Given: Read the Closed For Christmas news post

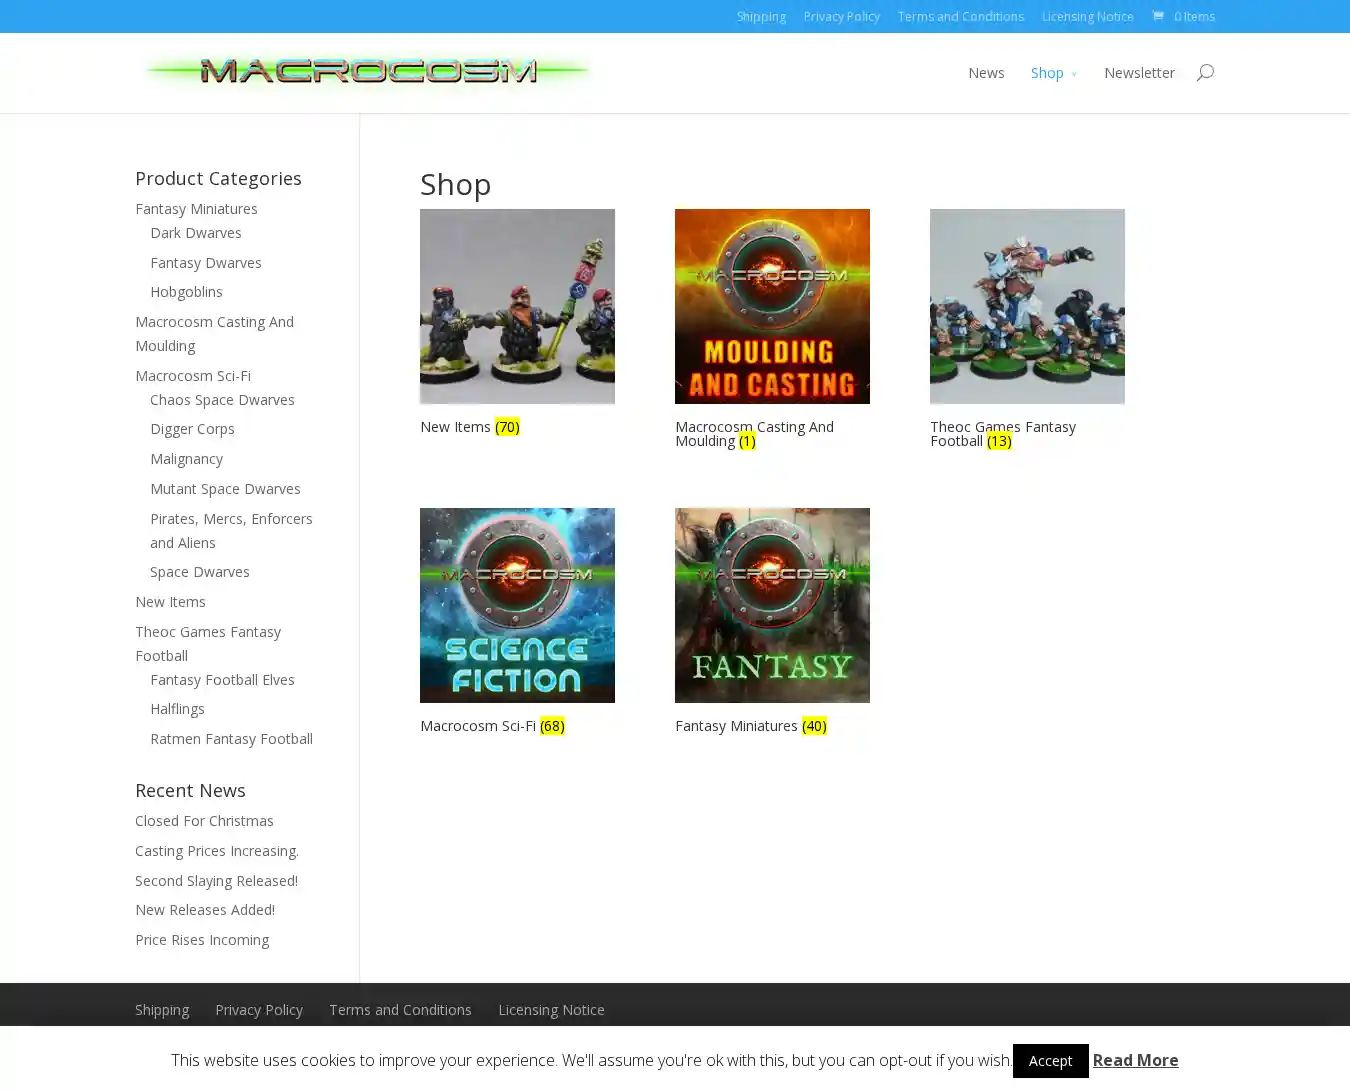Looking at the screenshot, I should click(204, 821).
